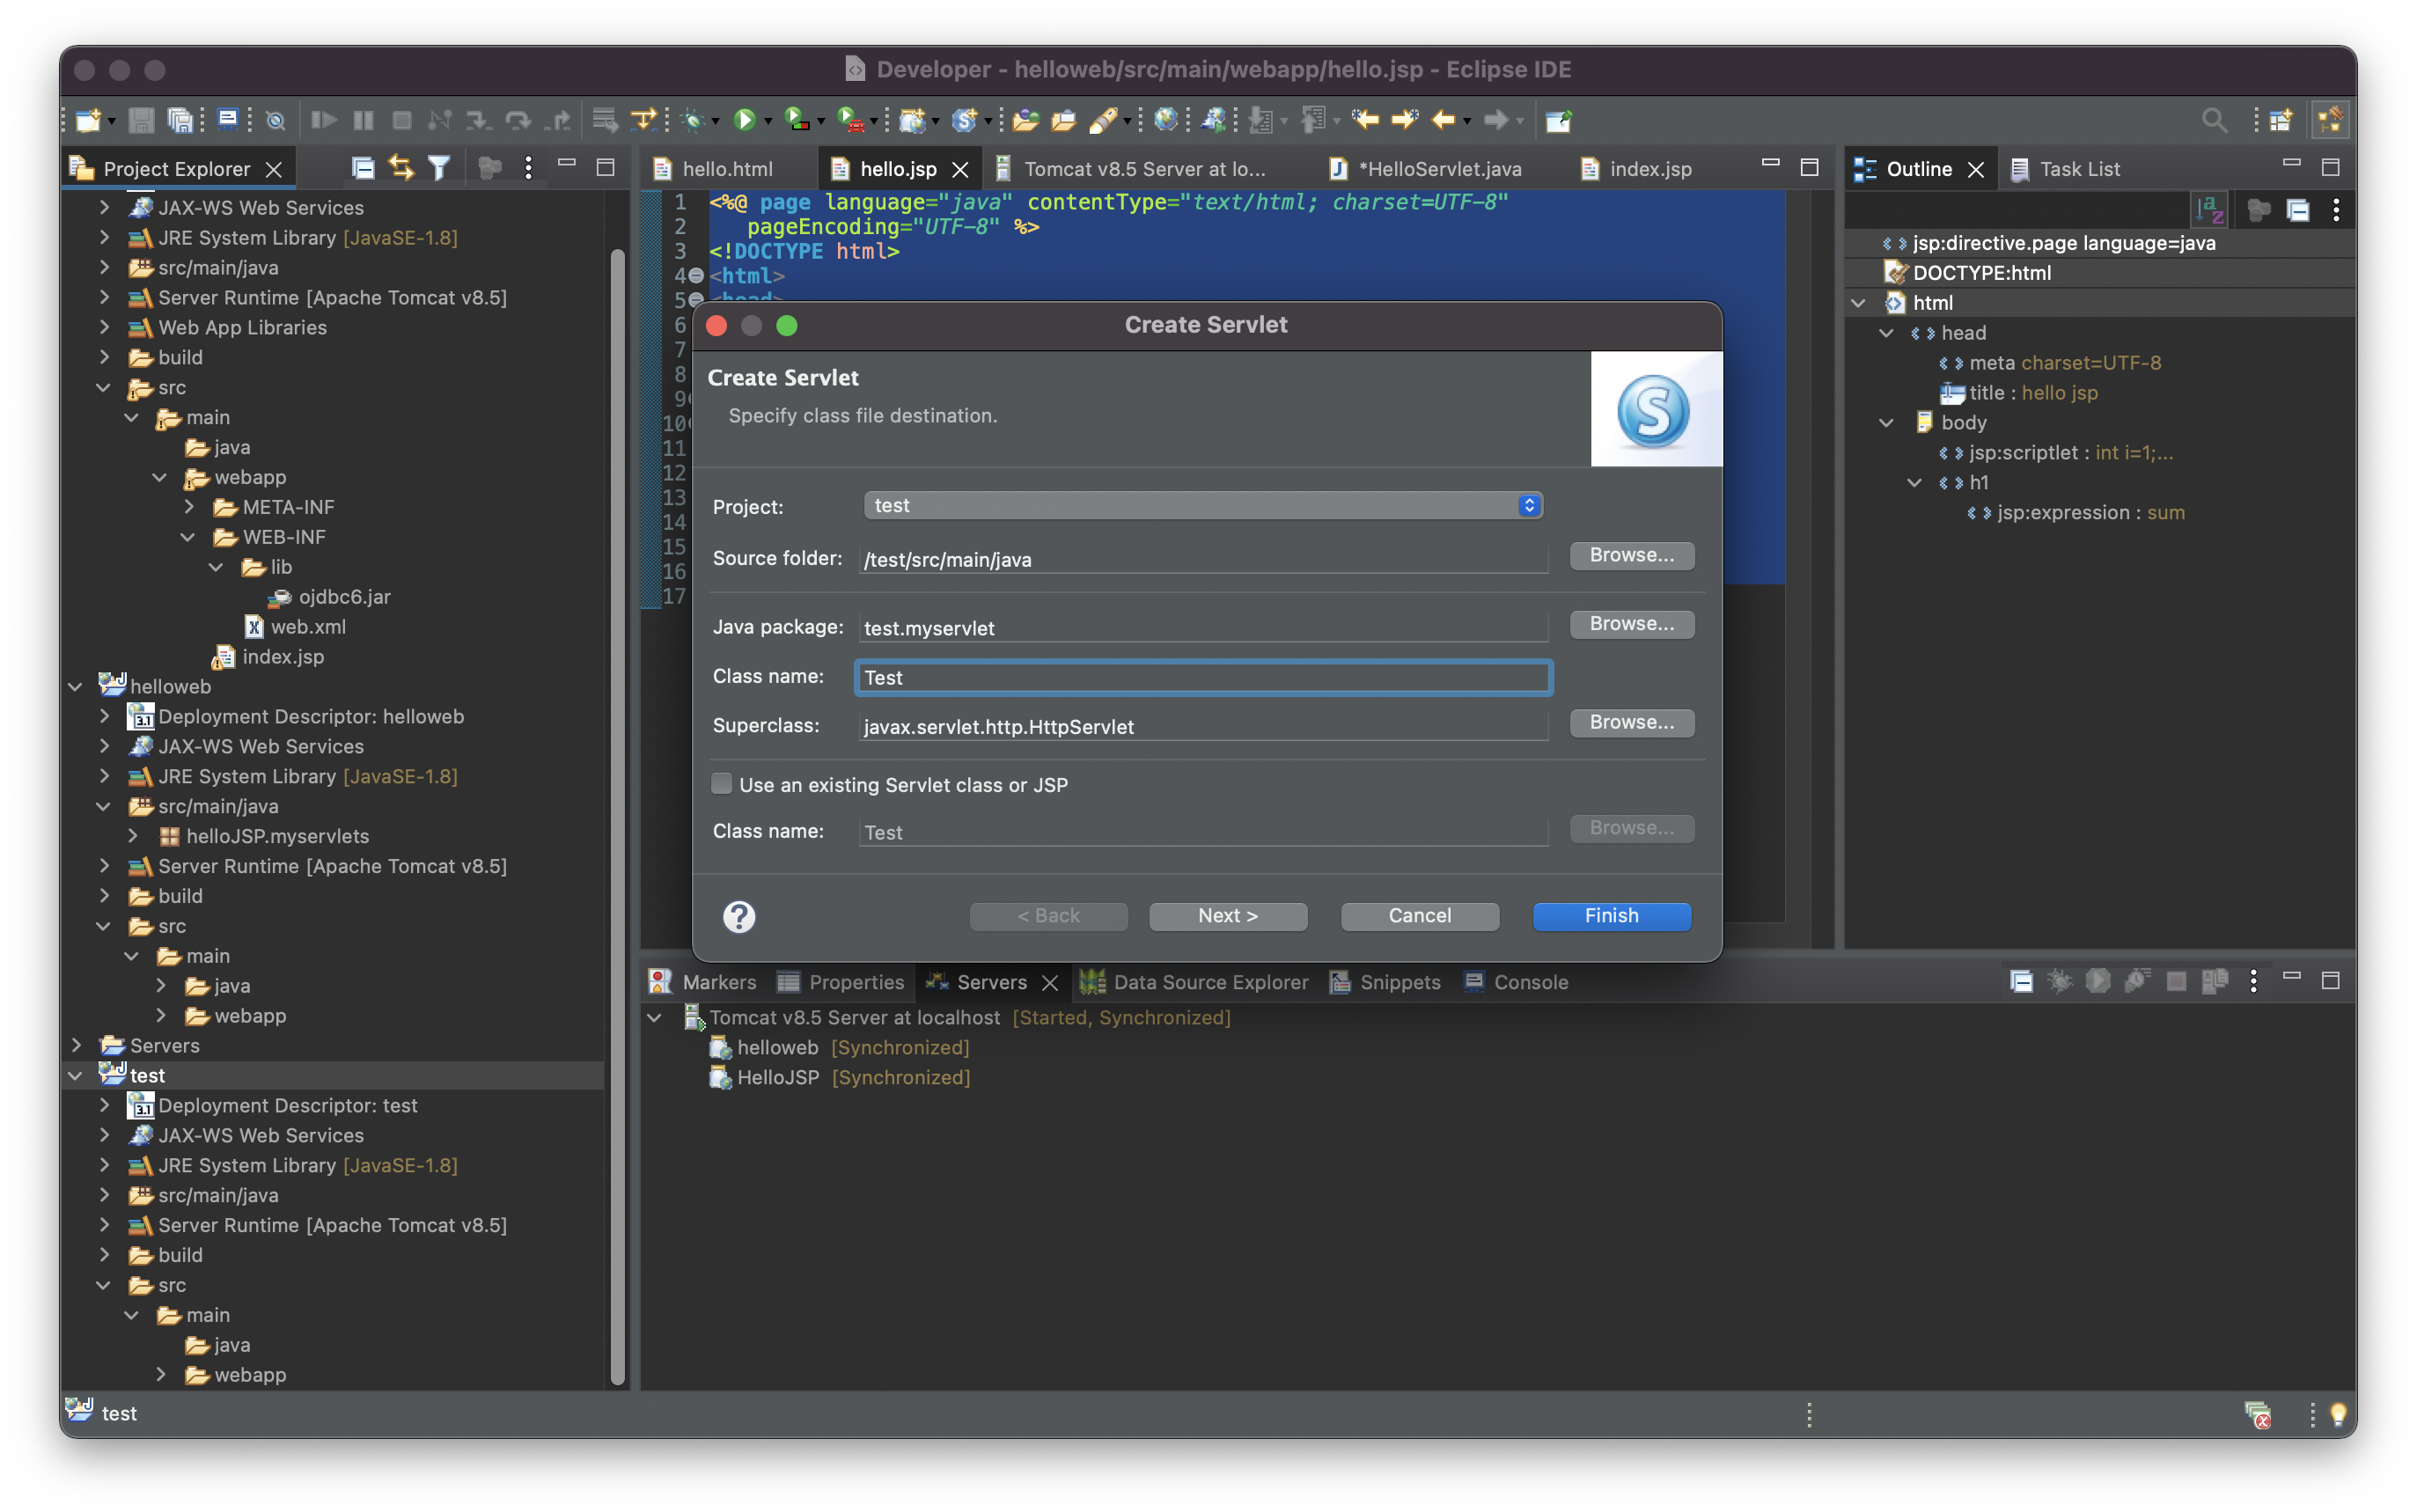Expand the Servers folder in Project Explorer

pos(75,1045)
